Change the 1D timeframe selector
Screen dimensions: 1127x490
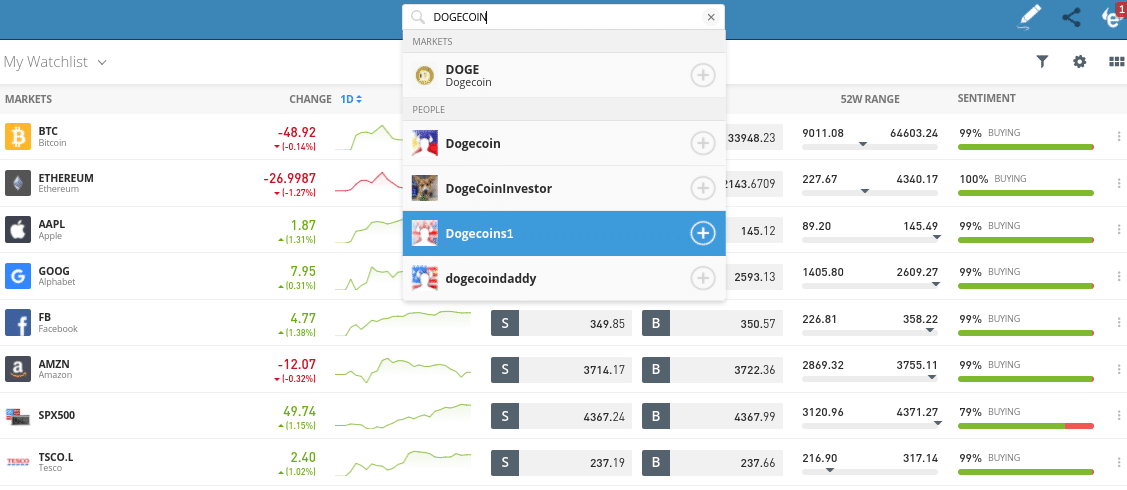(351, 99)
